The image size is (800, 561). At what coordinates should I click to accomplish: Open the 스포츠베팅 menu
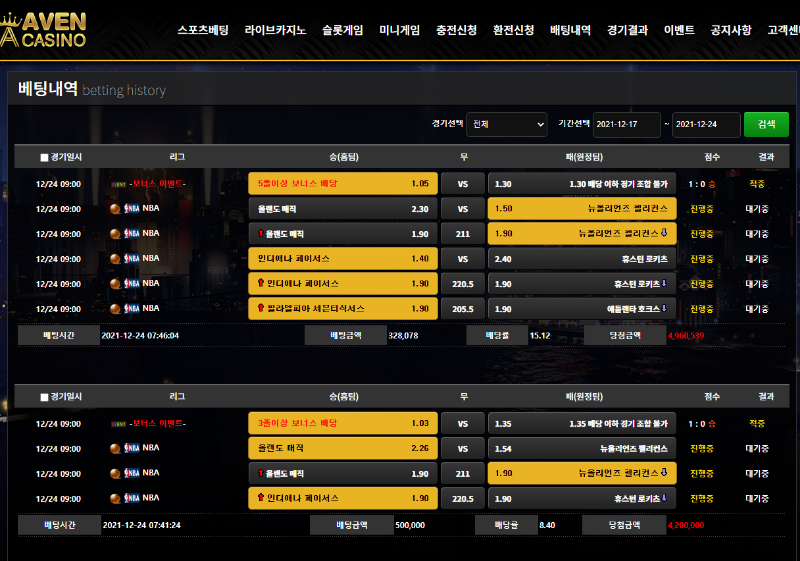203,30
